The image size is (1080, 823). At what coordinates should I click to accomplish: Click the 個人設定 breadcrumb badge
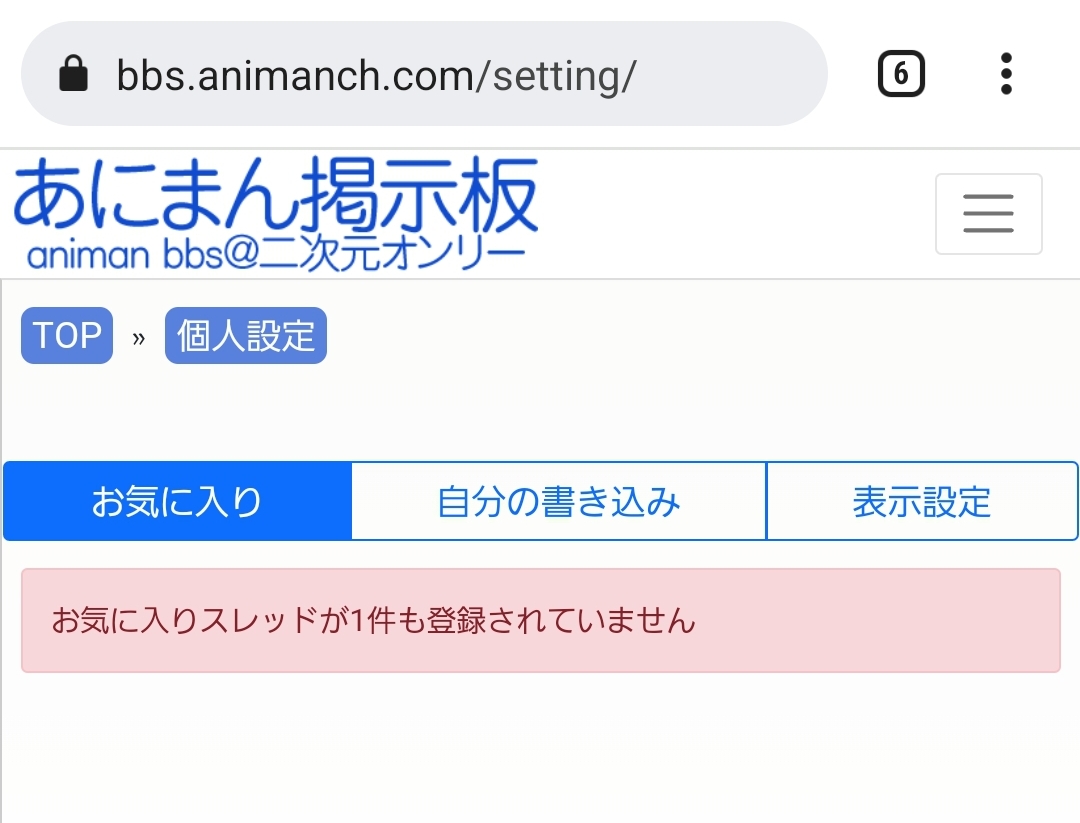pos(246,336)
